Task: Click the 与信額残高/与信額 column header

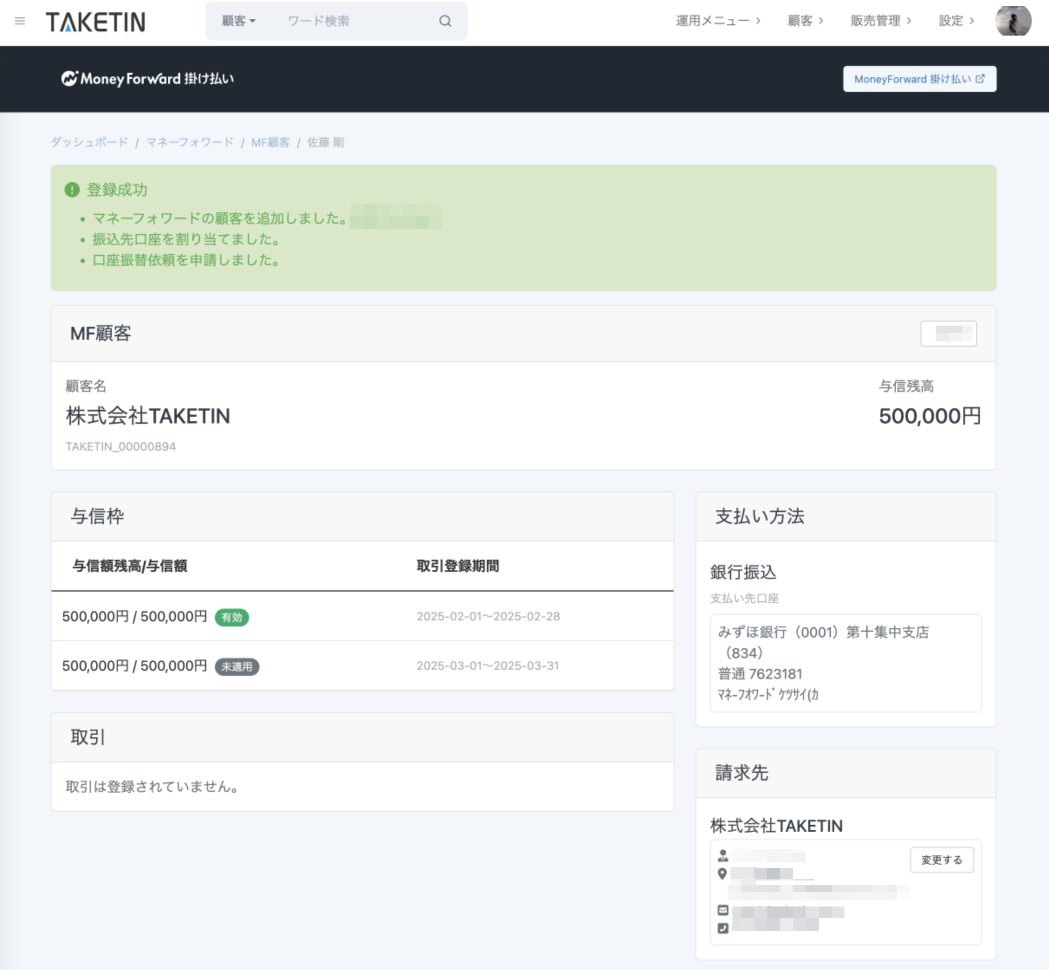Action: click(130, 566)
